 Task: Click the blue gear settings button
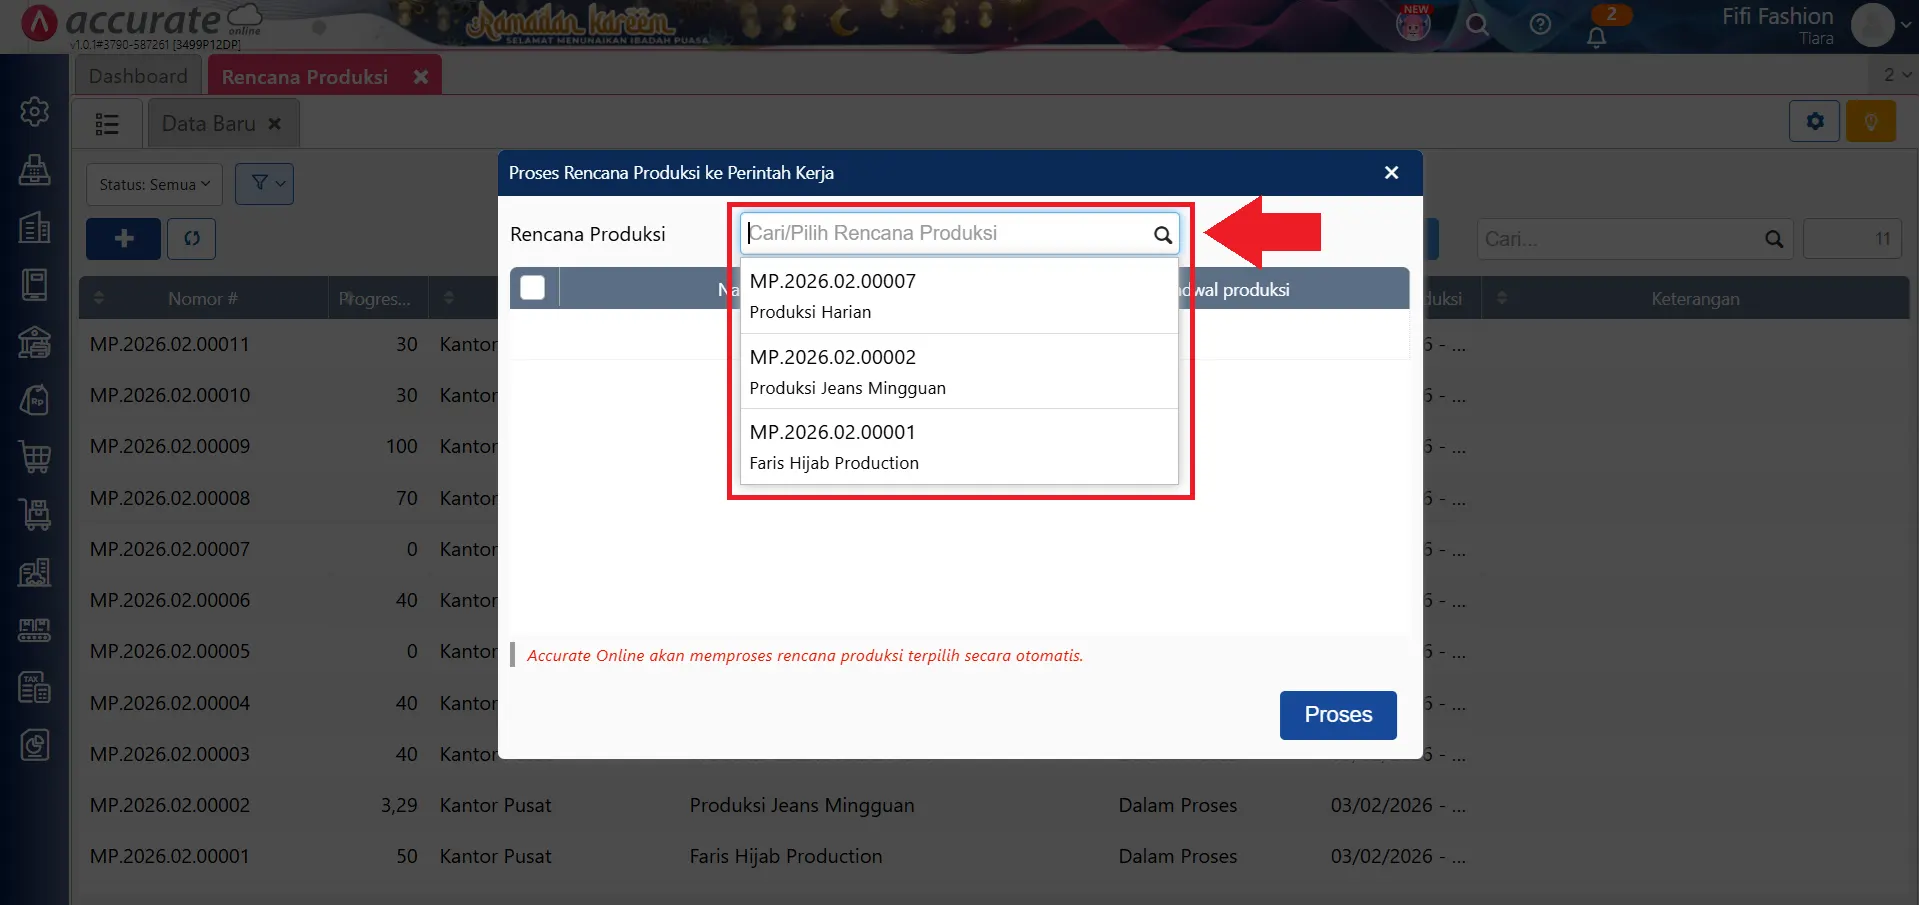pyautogui.click(x=1814, y=122)
